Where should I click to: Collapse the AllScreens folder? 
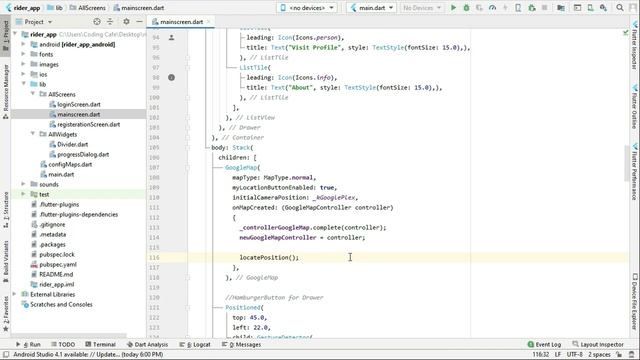[33, 94]
